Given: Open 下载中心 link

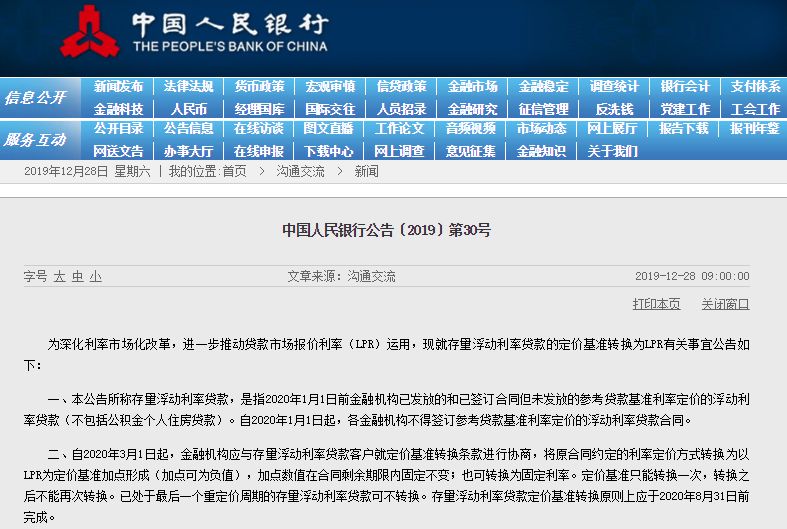Looking at the screenshot, I should (329, 151).
